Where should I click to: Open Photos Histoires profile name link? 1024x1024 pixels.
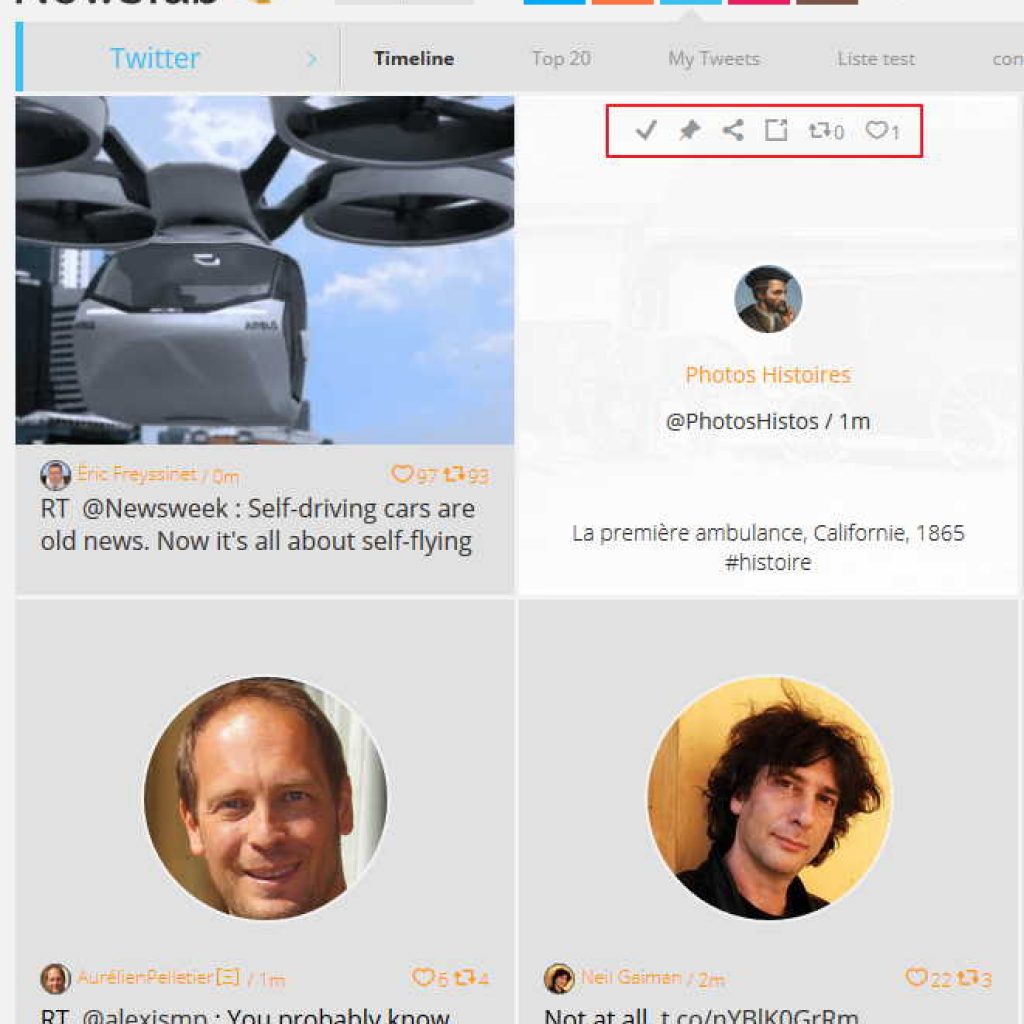(768, 375)
